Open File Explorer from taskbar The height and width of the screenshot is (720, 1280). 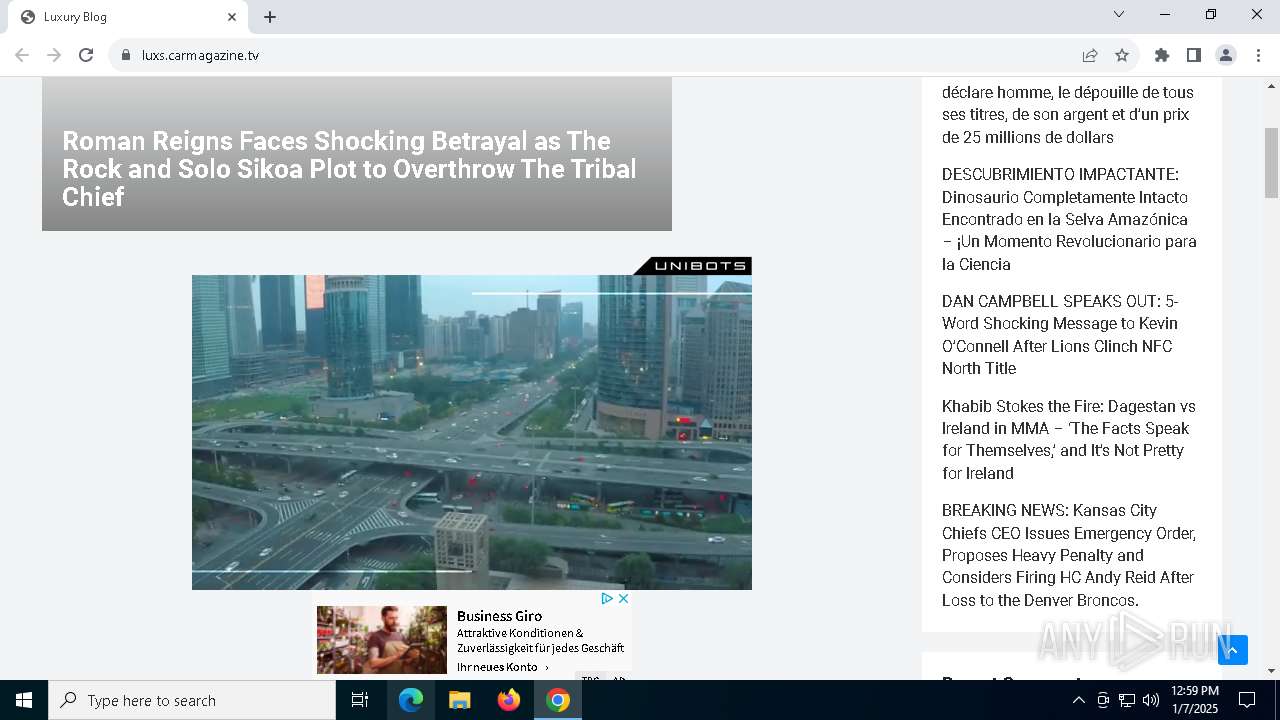click(460, 700)
